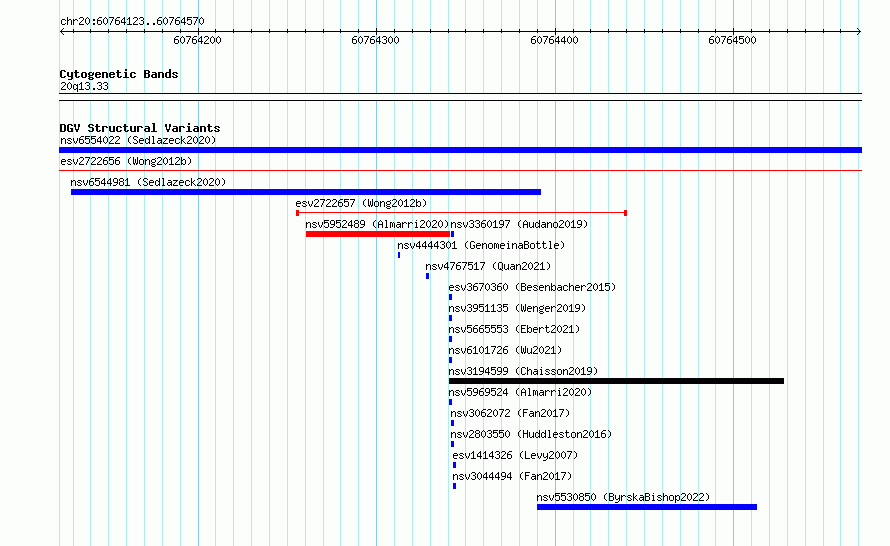Click the 60764500 ruler position
The height and width of the screenshot is (546, 890).
[x=732, y=40]
